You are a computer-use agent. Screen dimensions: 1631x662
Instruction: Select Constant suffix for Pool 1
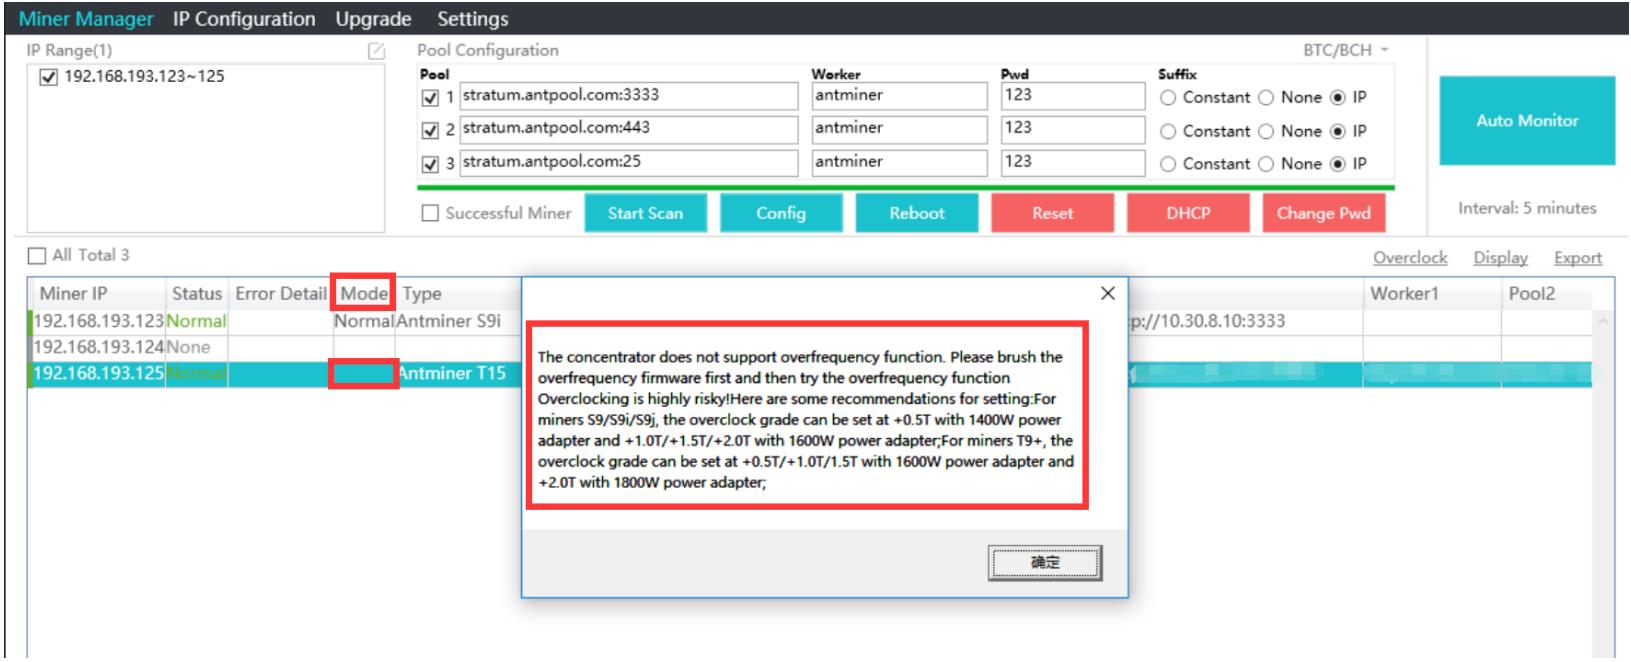pos(1168,98)
